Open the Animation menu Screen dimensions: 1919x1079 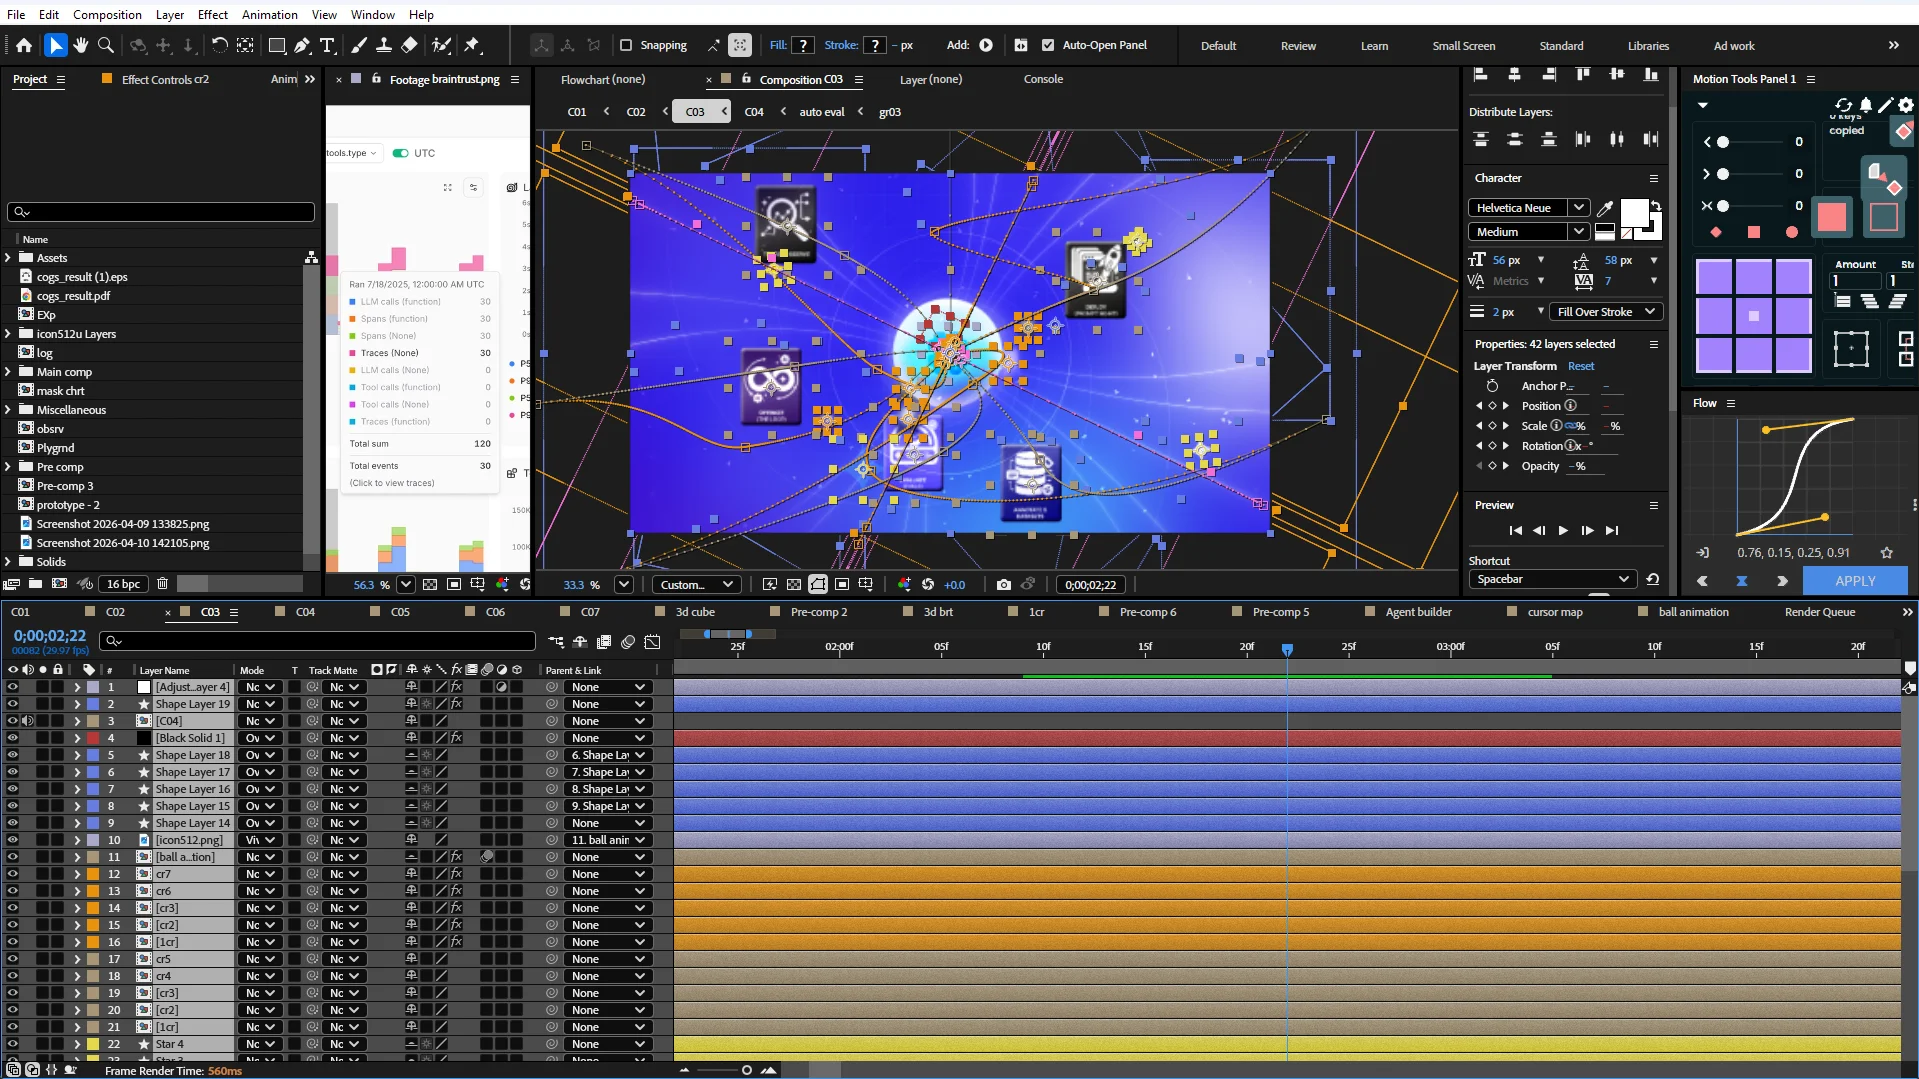click(269, 14)
